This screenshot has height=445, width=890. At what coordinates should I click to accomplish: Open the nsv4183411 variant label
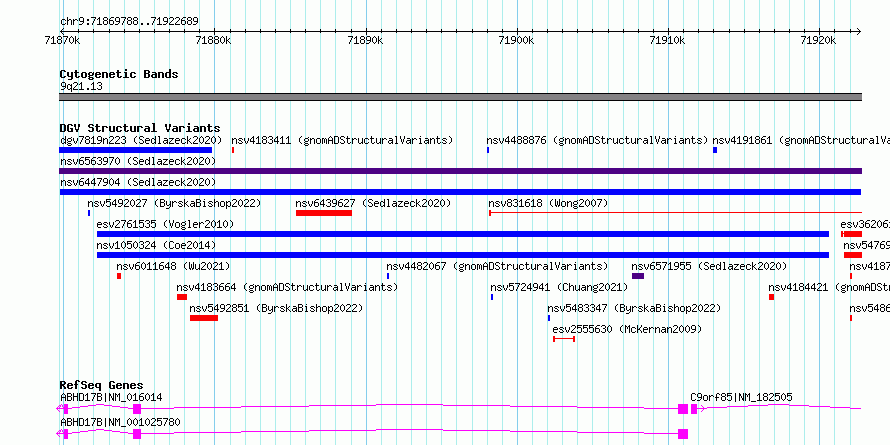click(x=342, y=140)
